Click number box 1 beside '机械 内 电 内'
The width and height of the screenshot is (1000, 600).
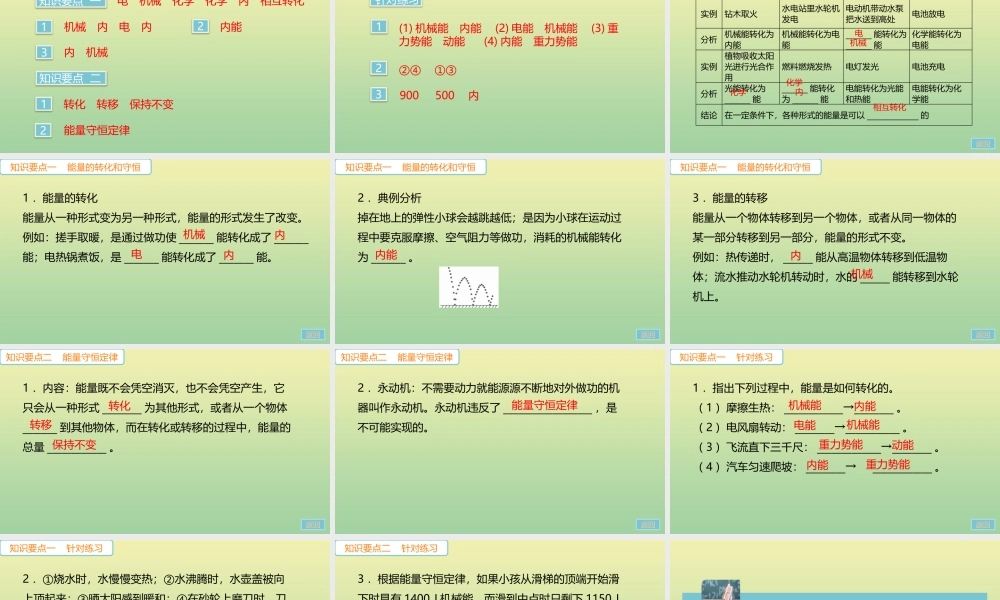click(43, 27)
